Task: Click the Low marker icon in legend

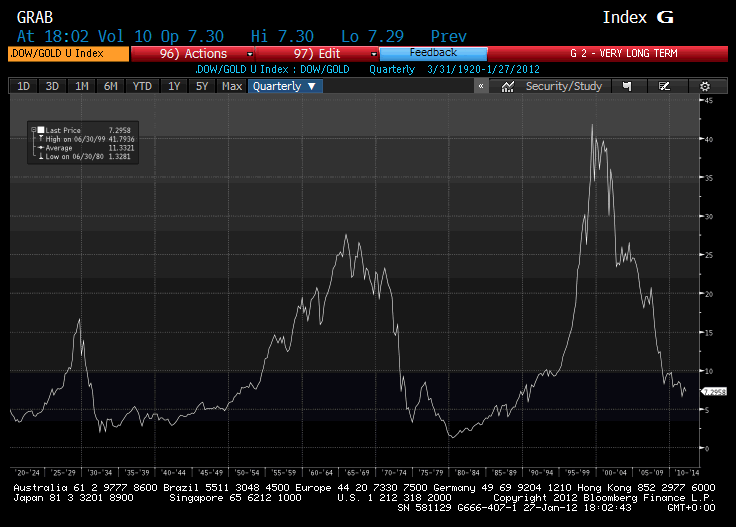Action: 41,155
